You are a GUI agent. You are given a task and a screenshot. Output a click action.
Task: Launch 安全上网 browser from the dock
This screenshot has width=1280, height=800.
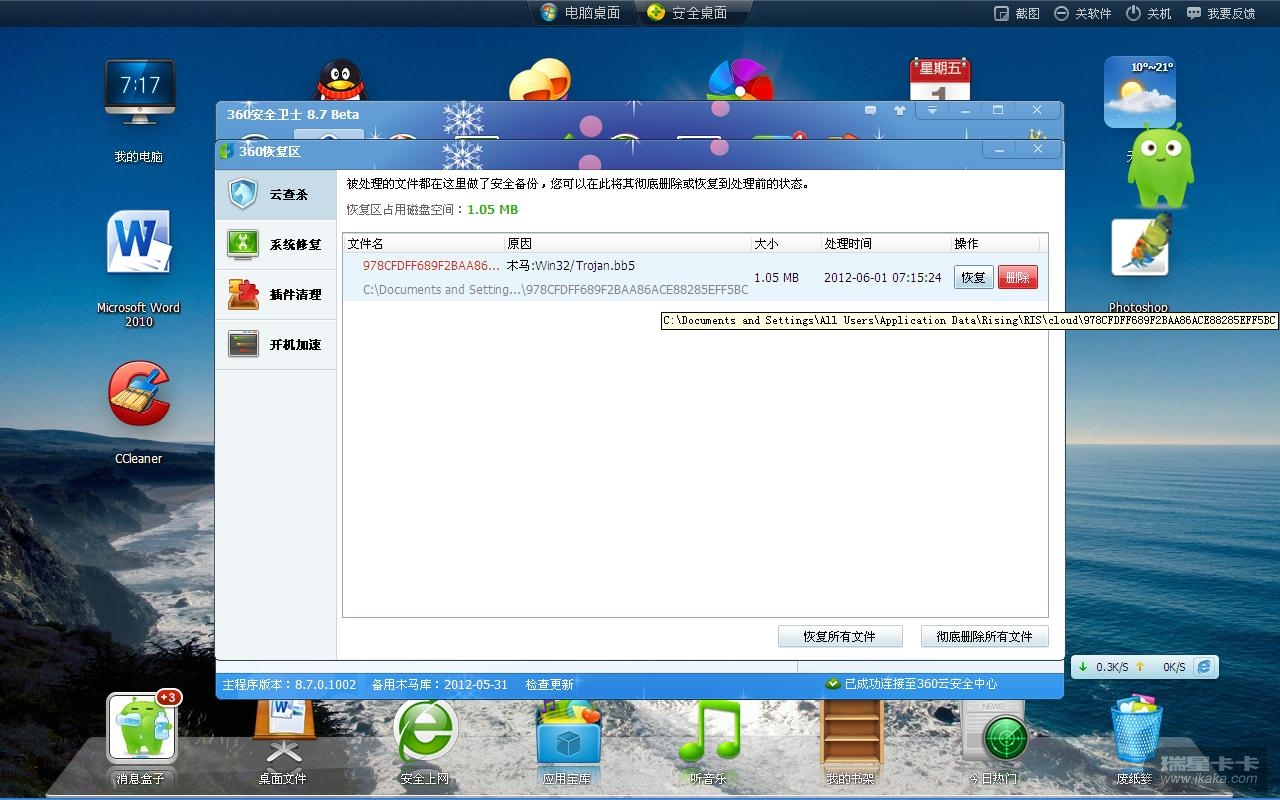(x=425, y=741)
